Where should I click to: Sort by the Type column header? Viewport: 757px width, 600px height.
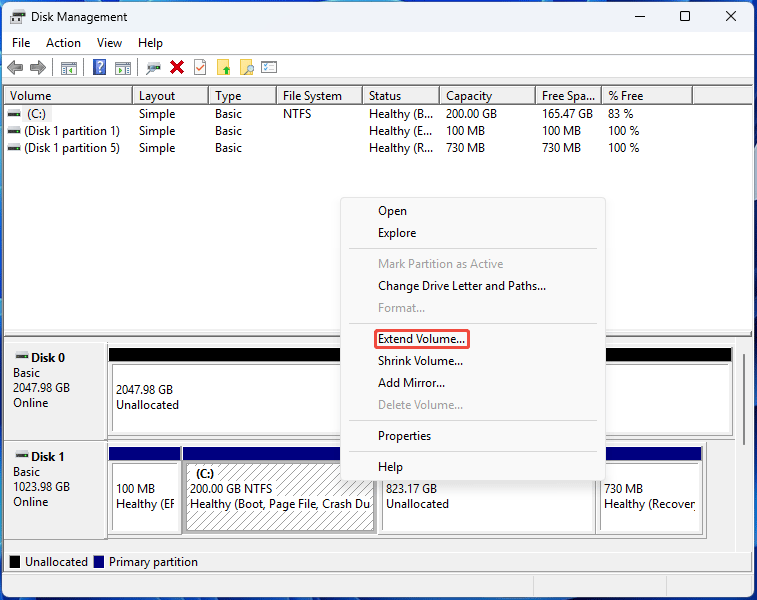point(242,96)
